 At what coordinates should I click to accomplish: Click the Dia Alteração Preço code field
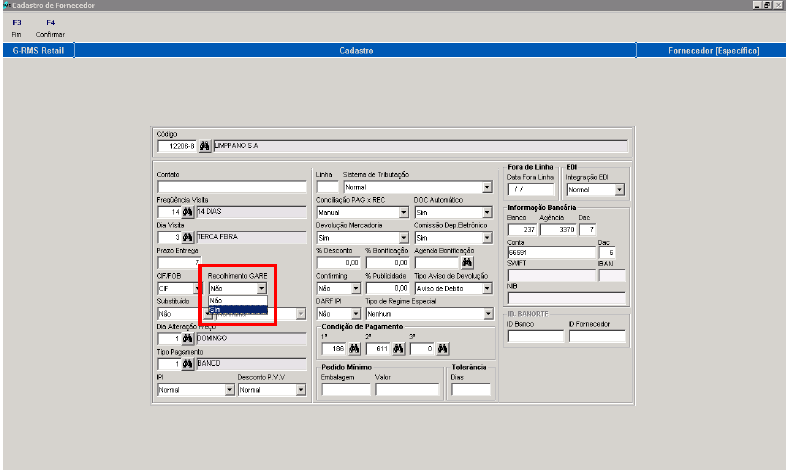169,338
